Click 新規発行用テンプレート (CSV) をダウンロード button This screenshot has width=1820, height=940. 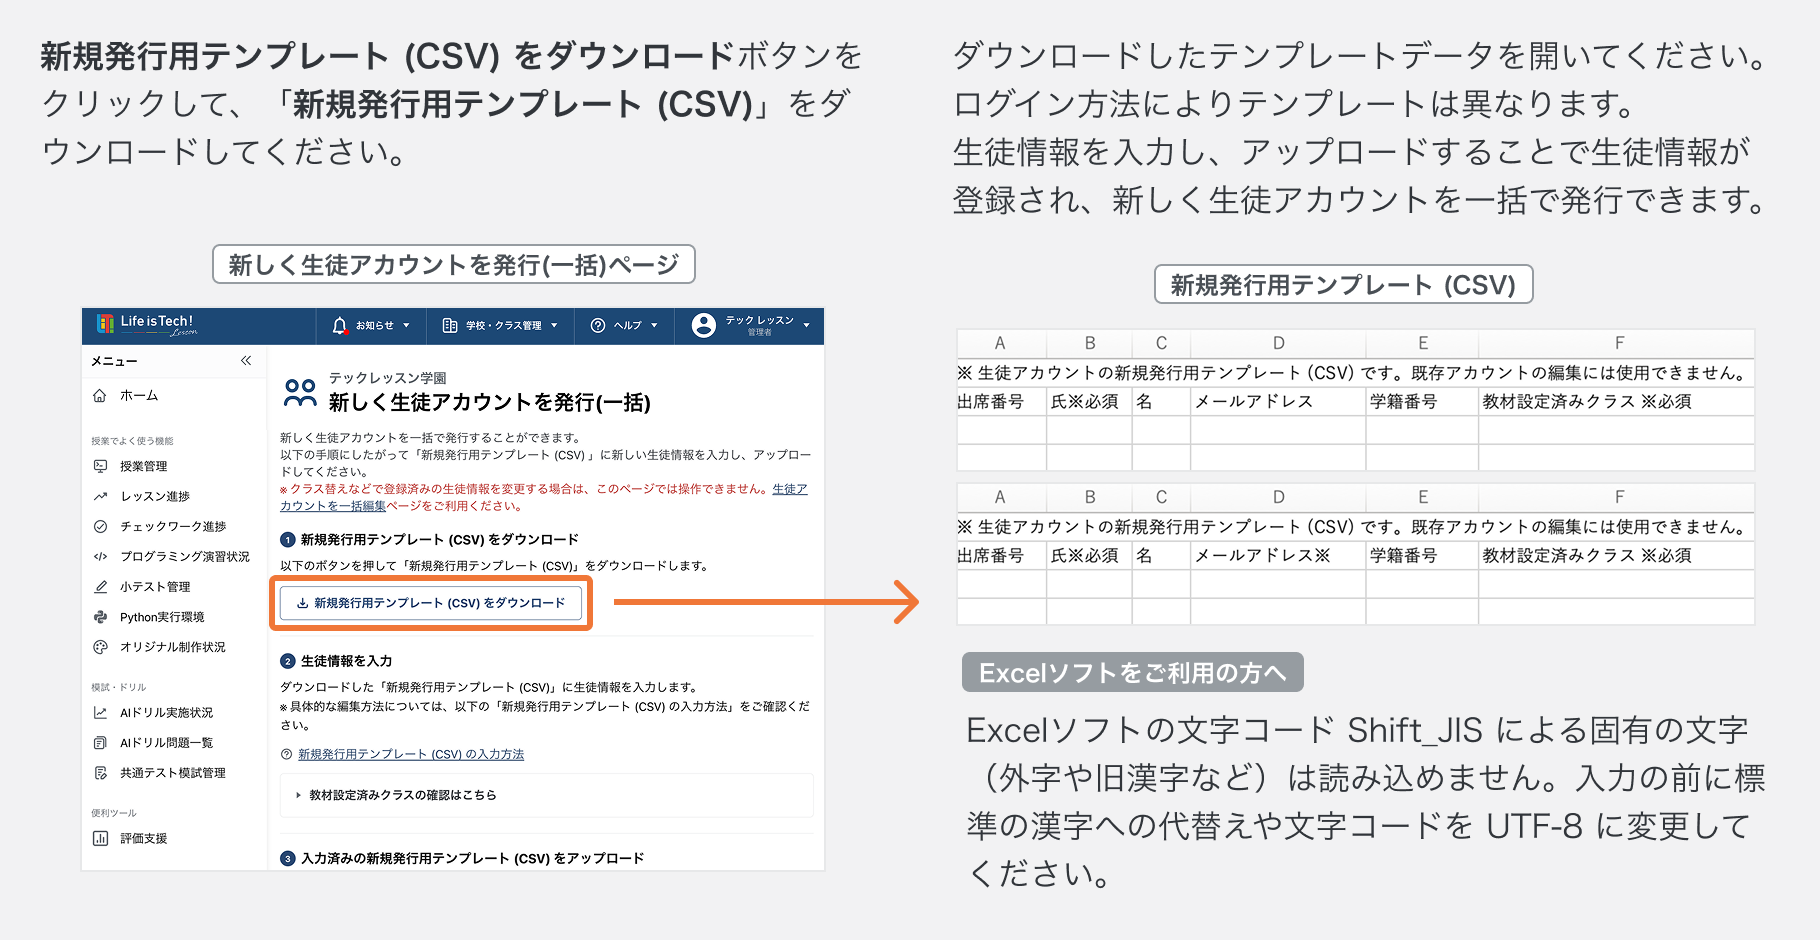(x=431, y=603)
